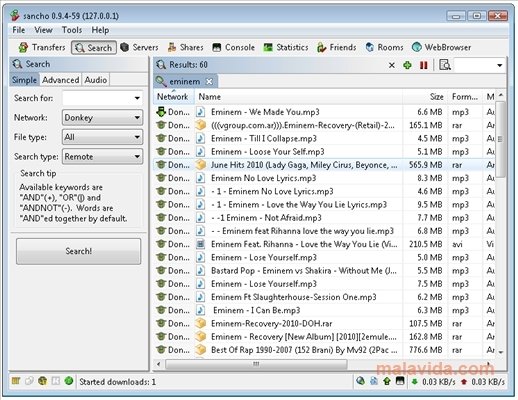
Task: Switch to the Servers tab
Action: tap(139, 47)
